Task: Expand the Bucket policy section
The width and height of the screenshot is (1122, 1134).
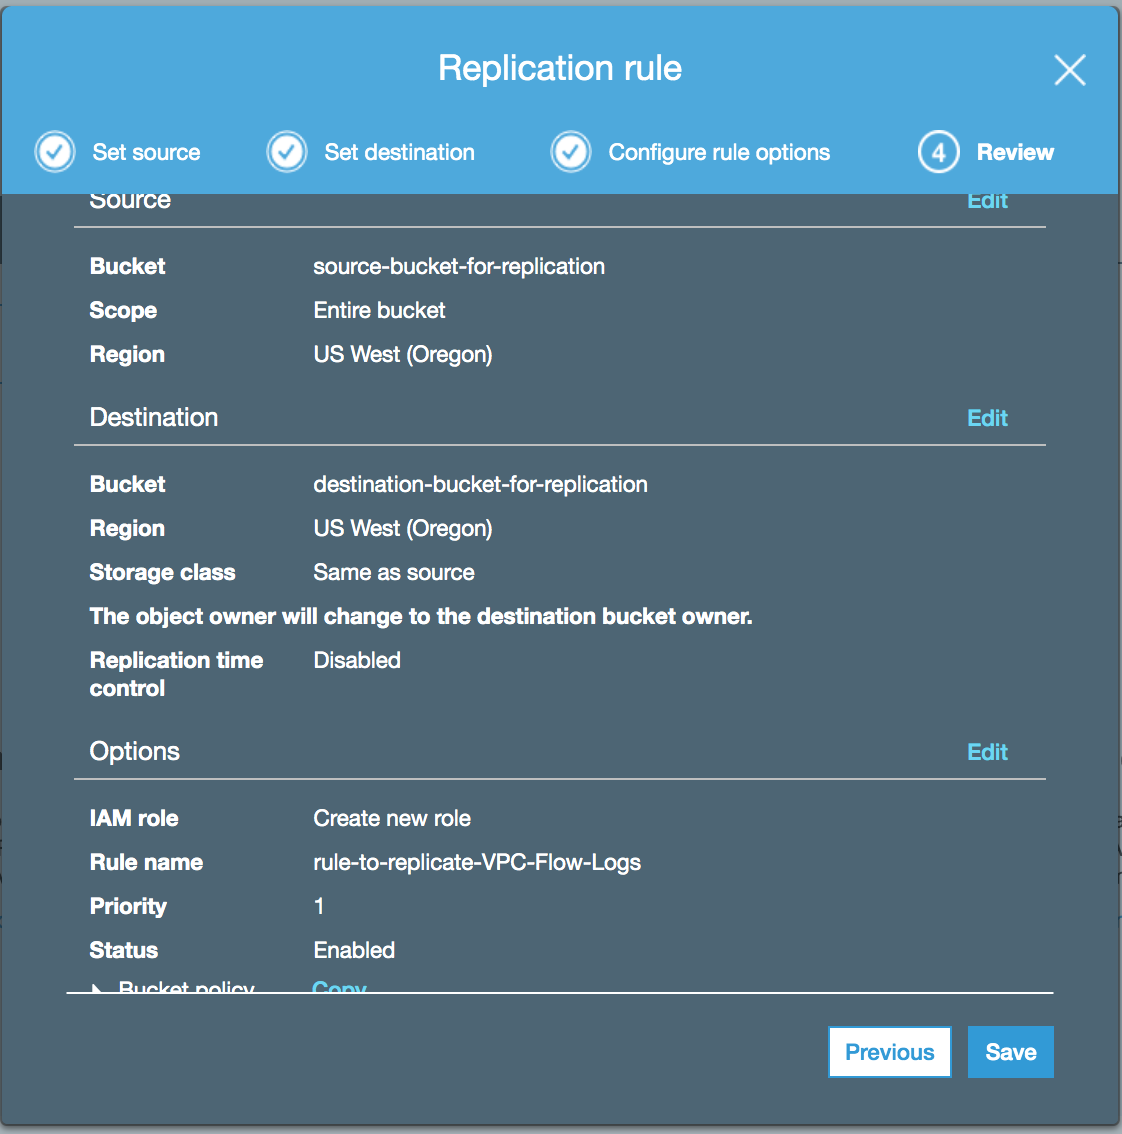Action: pos(97,988)
